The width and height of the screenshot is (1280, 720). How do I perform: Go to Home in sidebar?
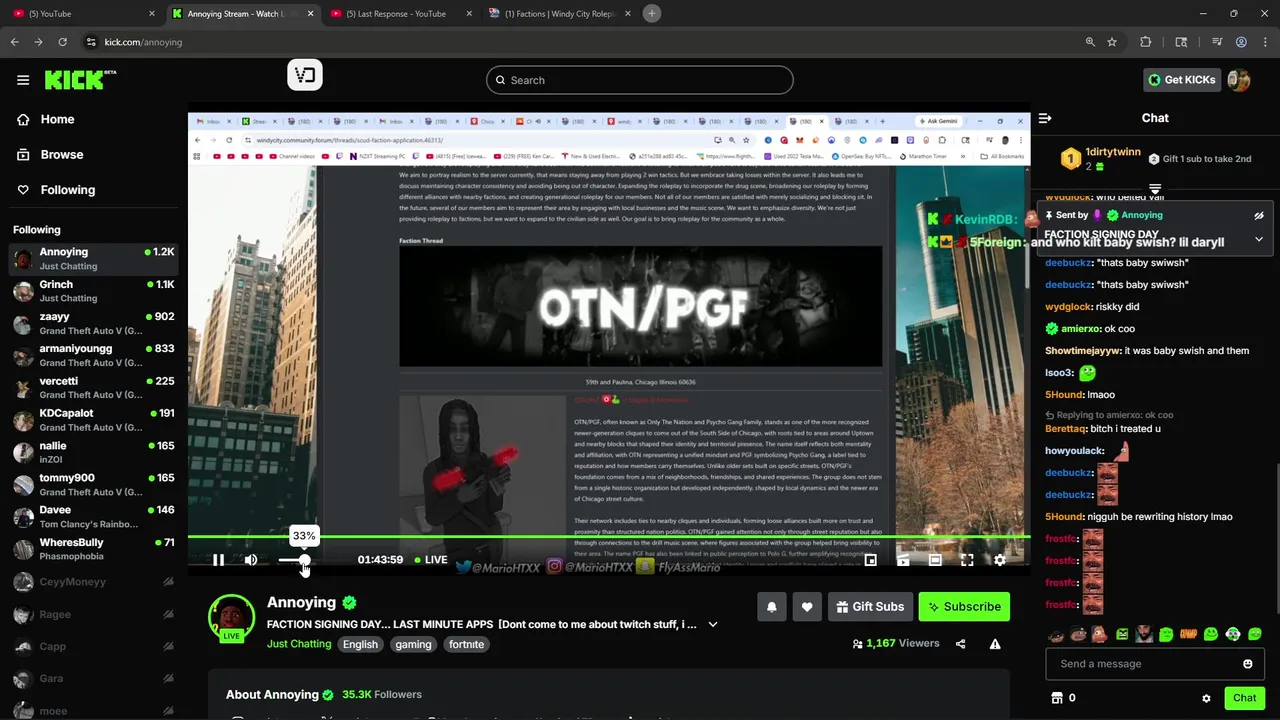tap(57, 119)
